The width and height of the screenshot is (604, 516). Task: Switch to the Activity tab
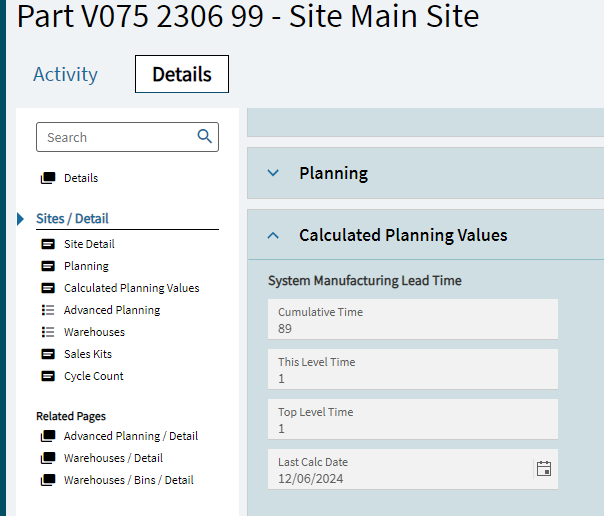click(x=65, y=74)
